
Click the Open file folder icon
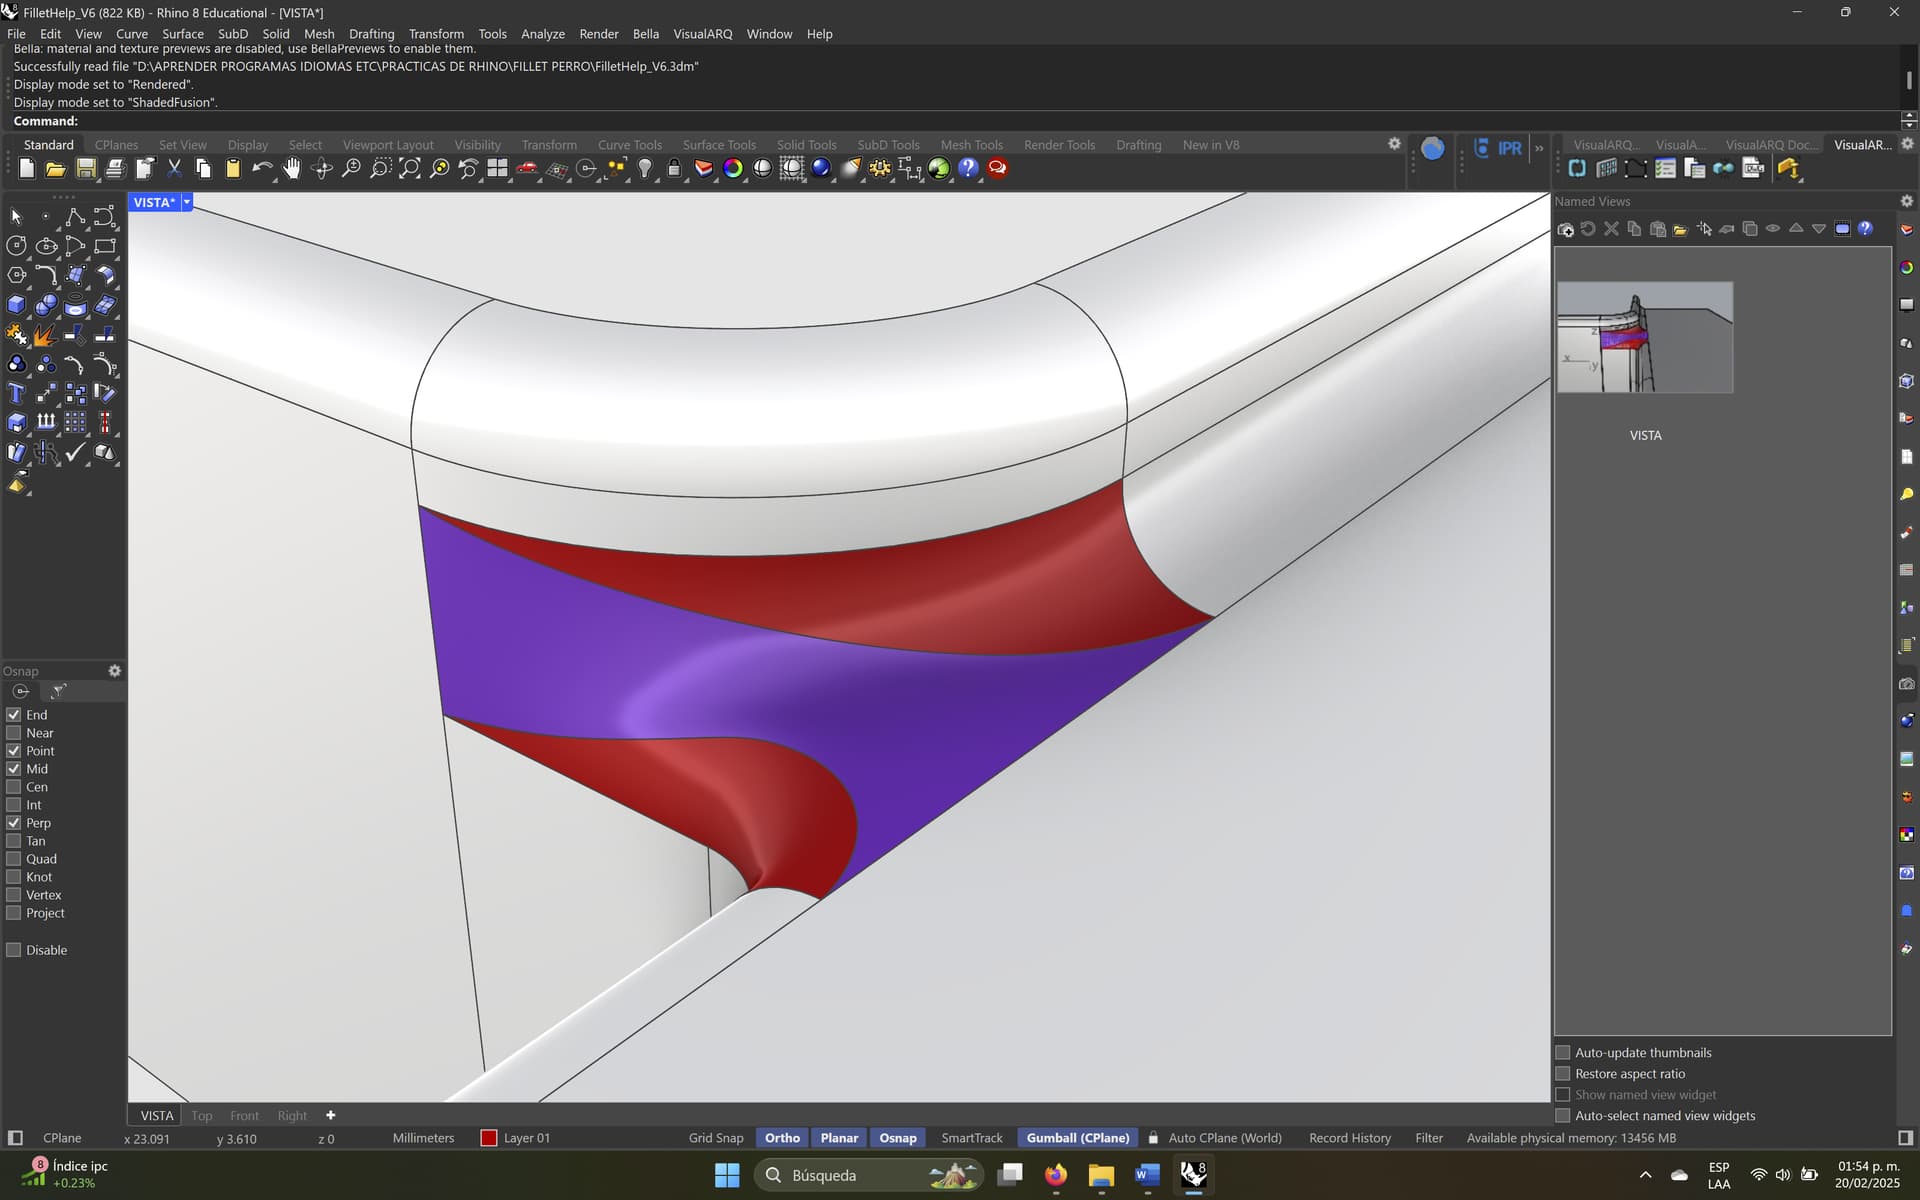pos(56,169)
